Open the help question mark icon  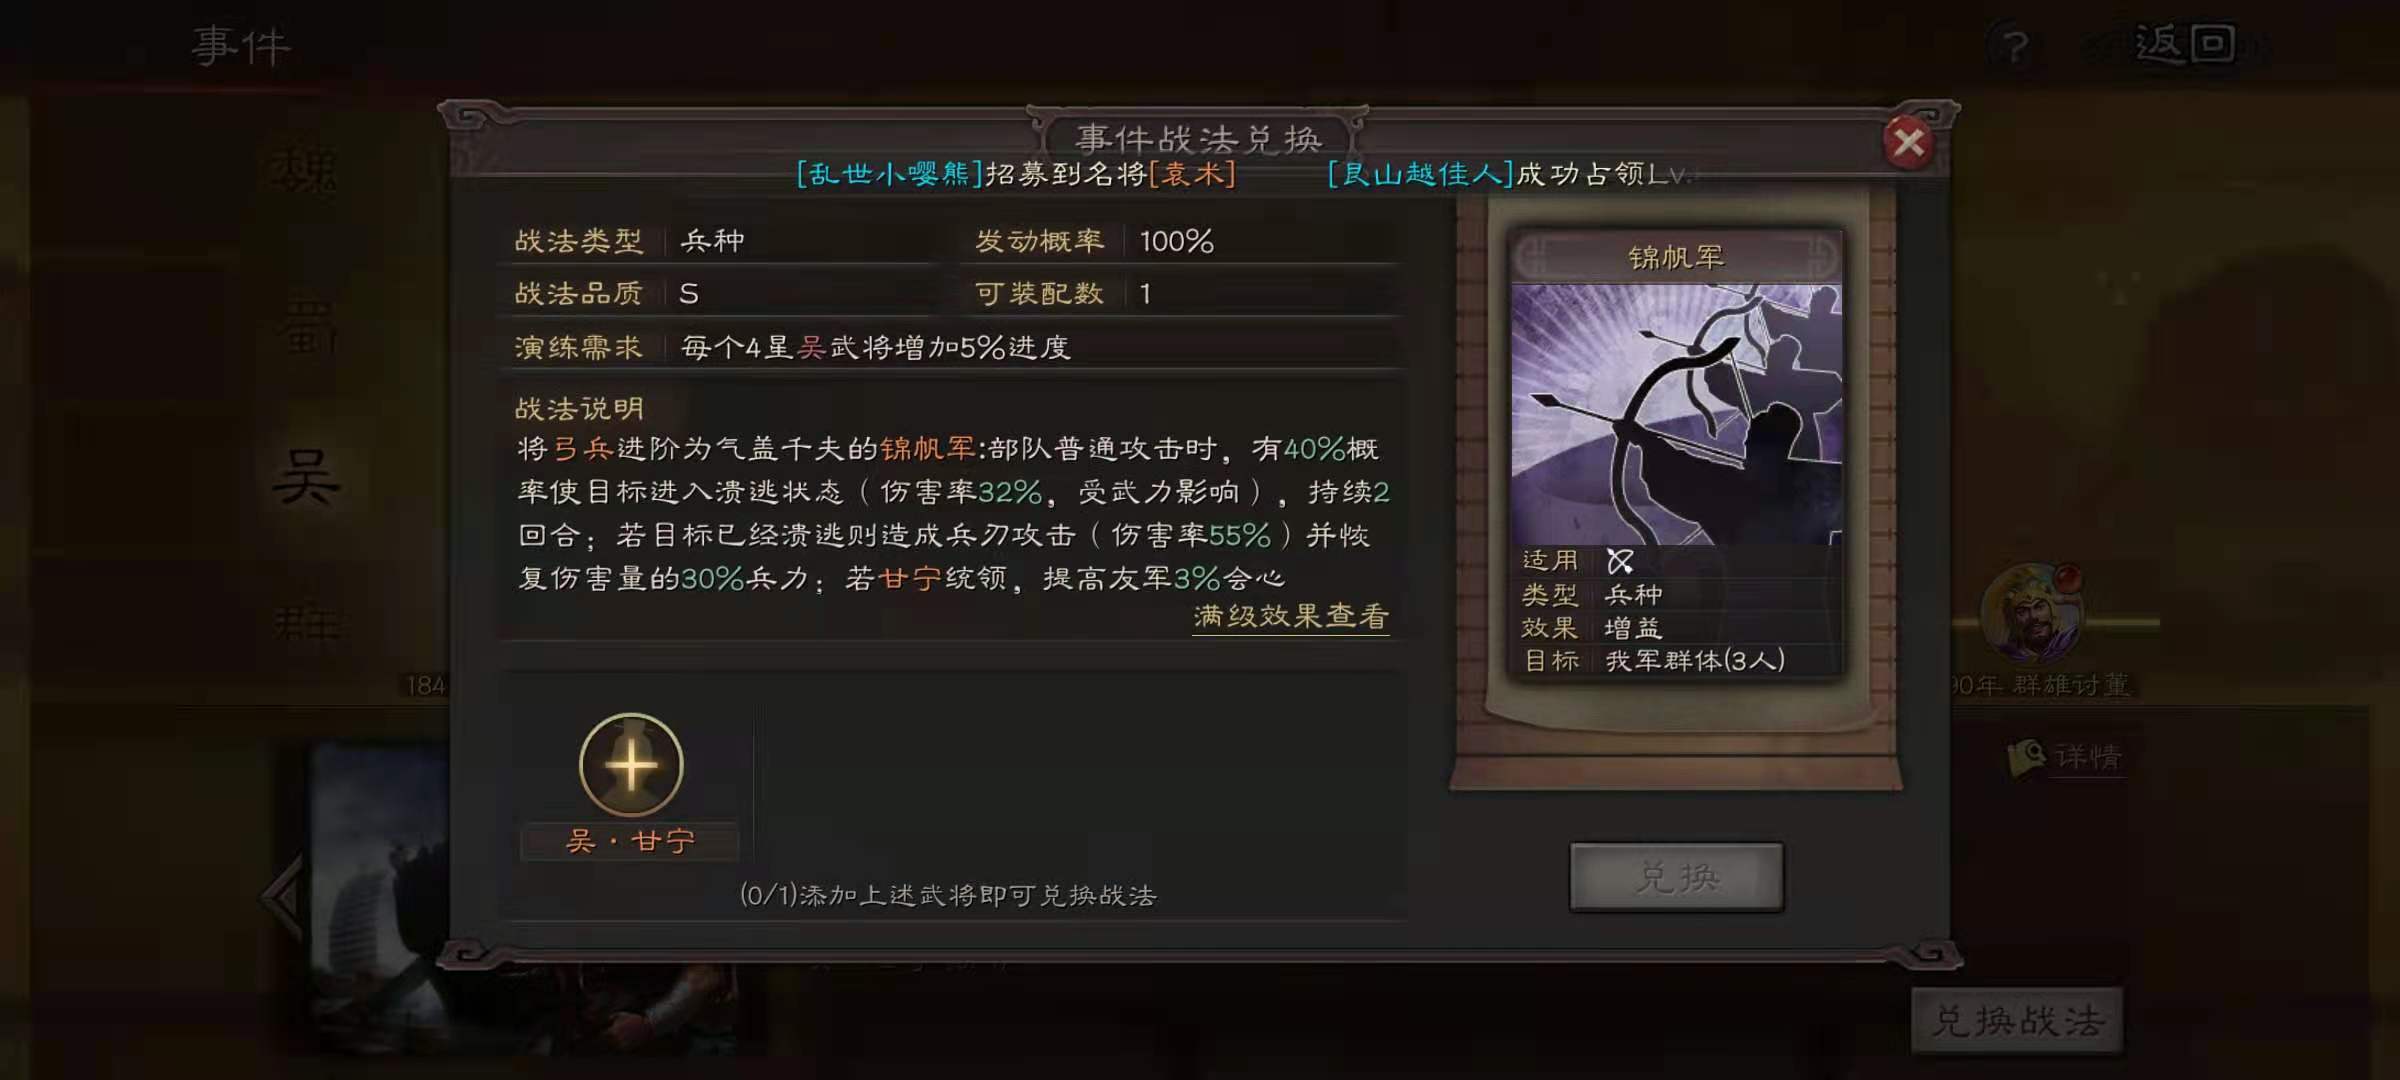click(2016, 46)
